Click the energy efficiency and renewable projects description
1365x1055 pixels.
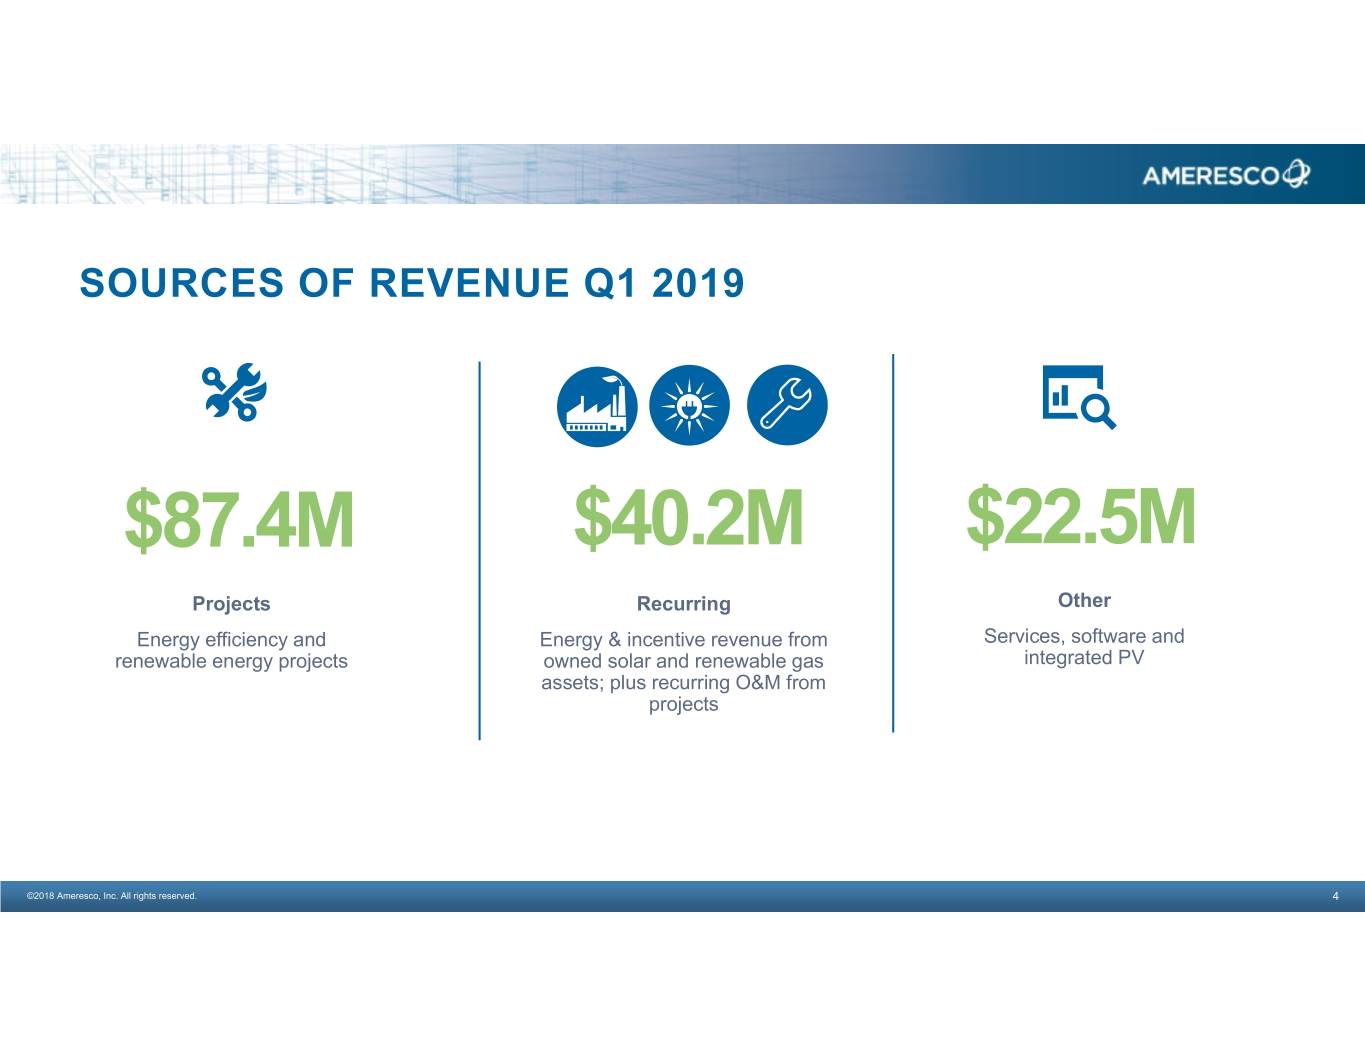(231, 650)
